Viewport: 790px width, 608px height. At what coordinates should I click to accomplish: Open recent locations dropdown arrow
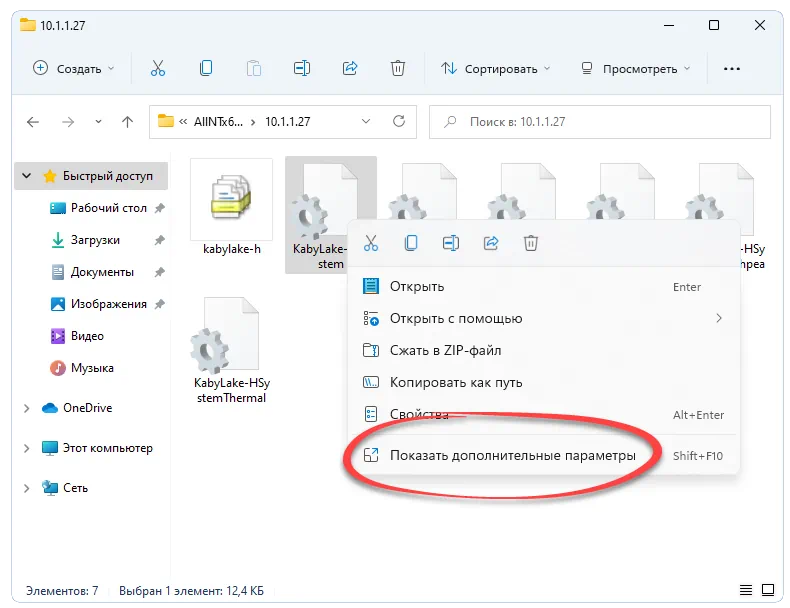98,122
